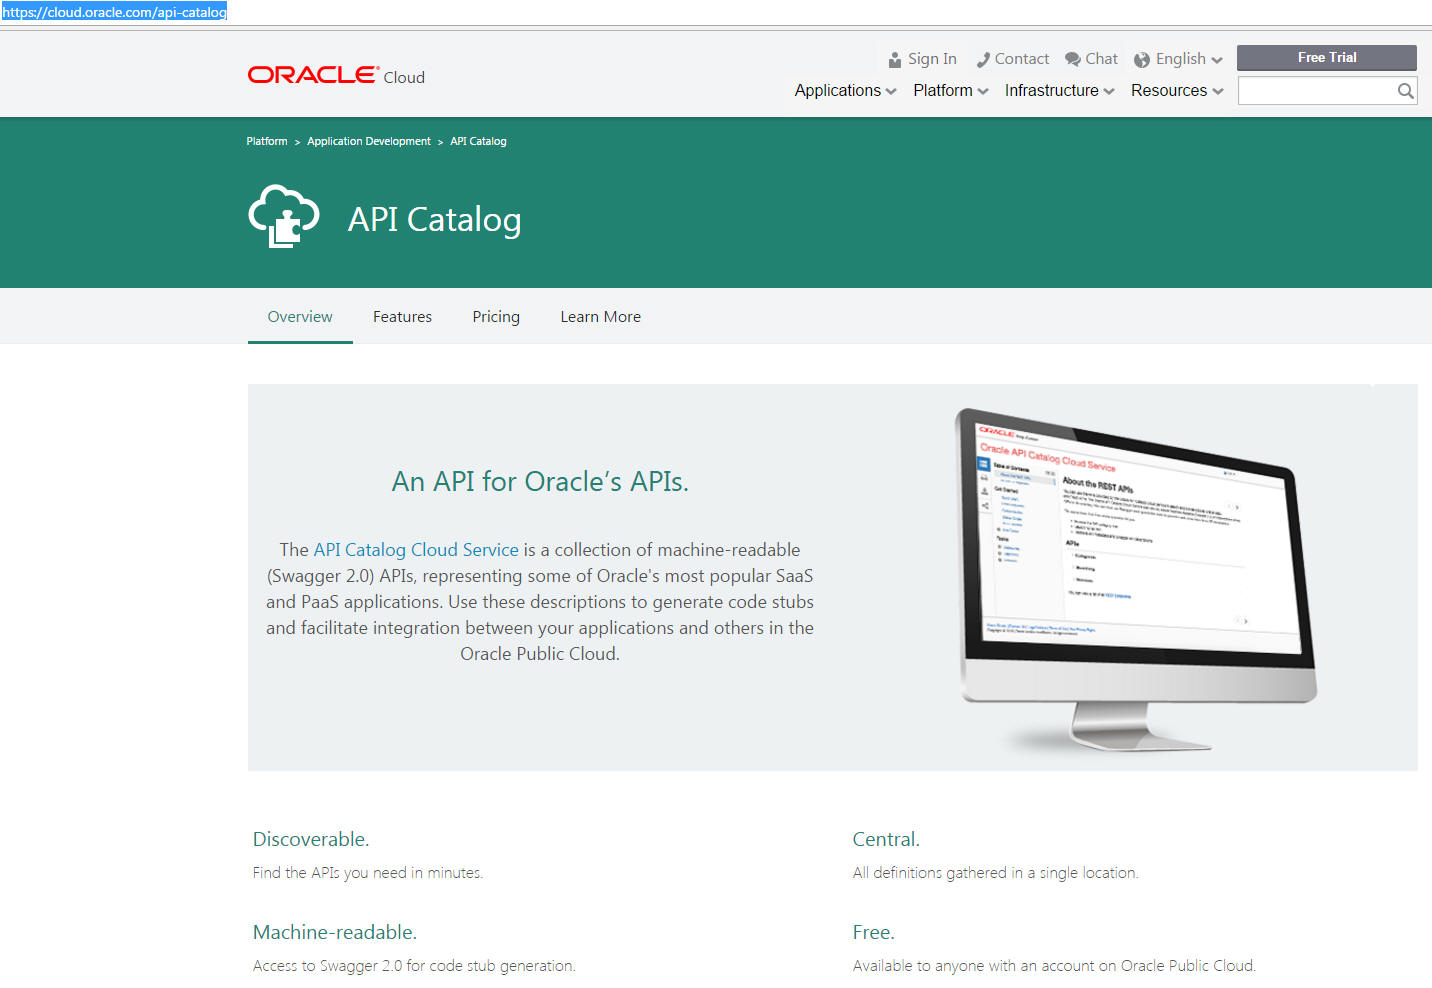Click the 'Discoverable.' heading

coord(311,839)
